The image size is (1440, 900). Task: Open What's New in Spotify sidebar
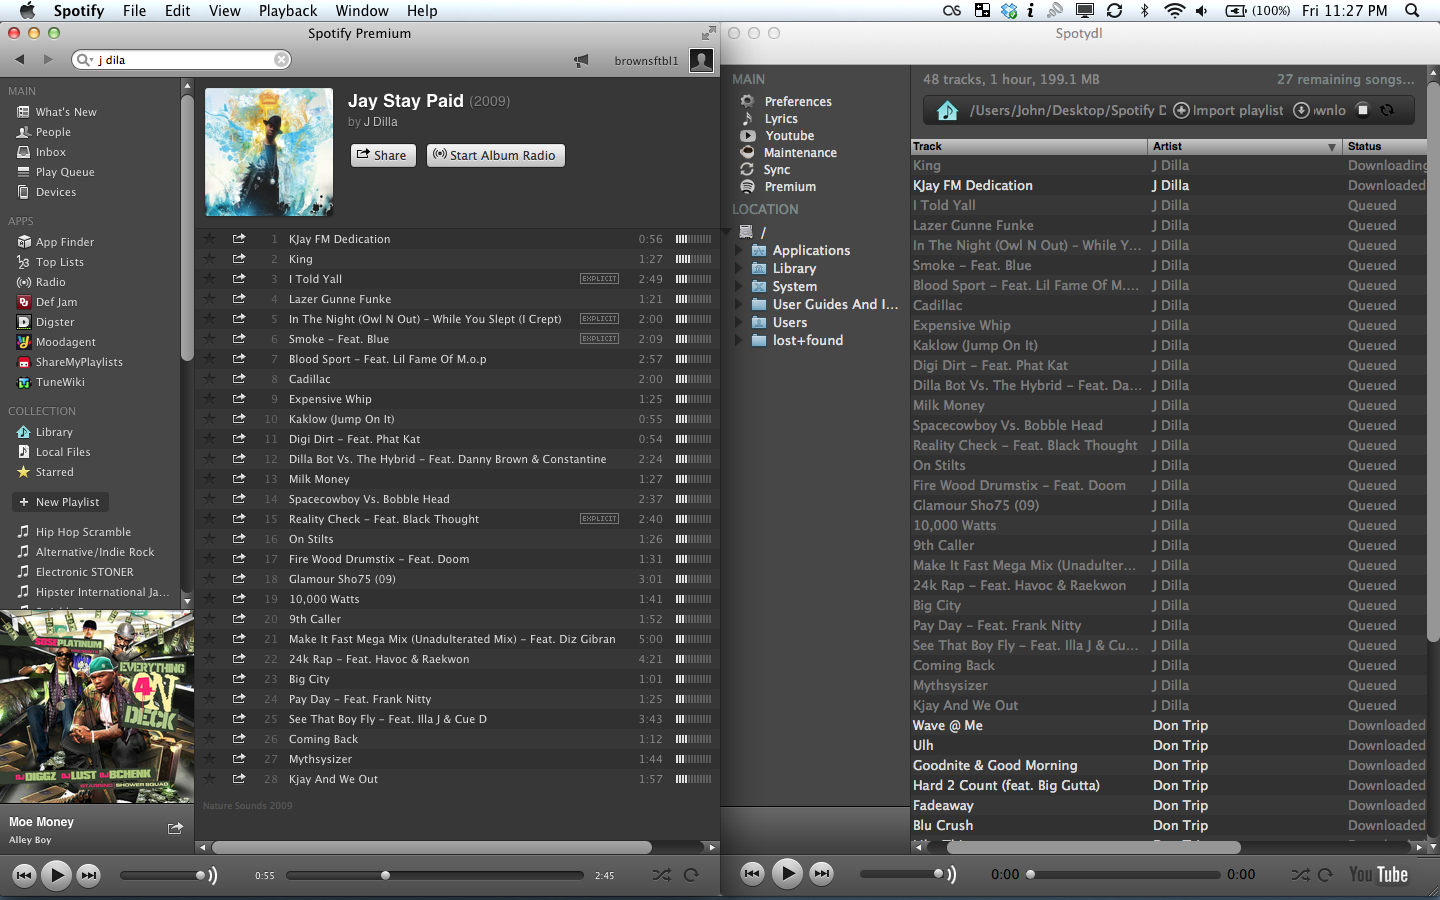[x=66, y=112]
